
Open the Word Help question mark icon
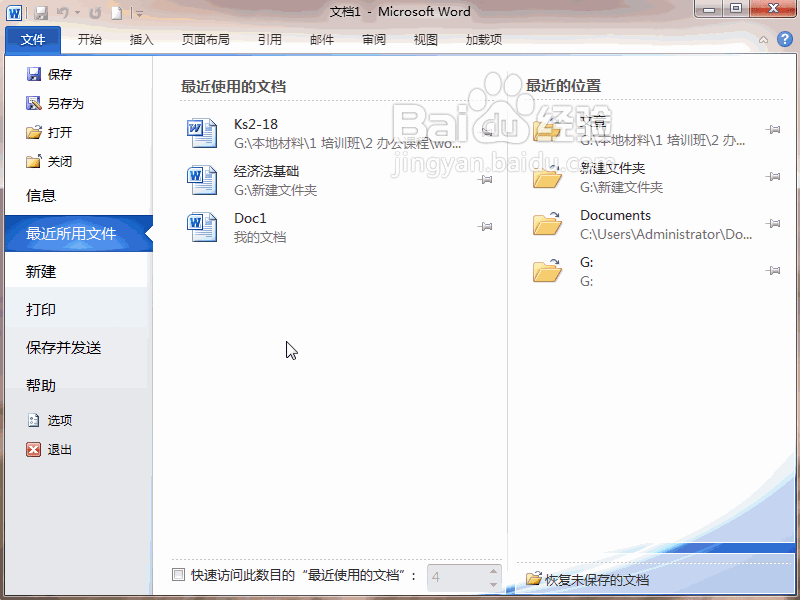click(x=786, y=40)
